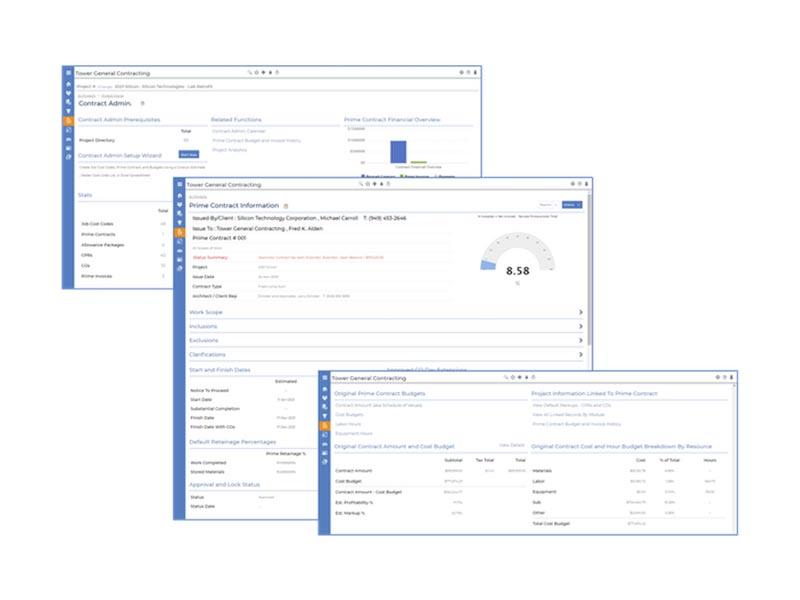Click heart icon in budgets window sidebar
This screenshot has width=800, height=600.
pyautogui.click(x=324, y=397)
